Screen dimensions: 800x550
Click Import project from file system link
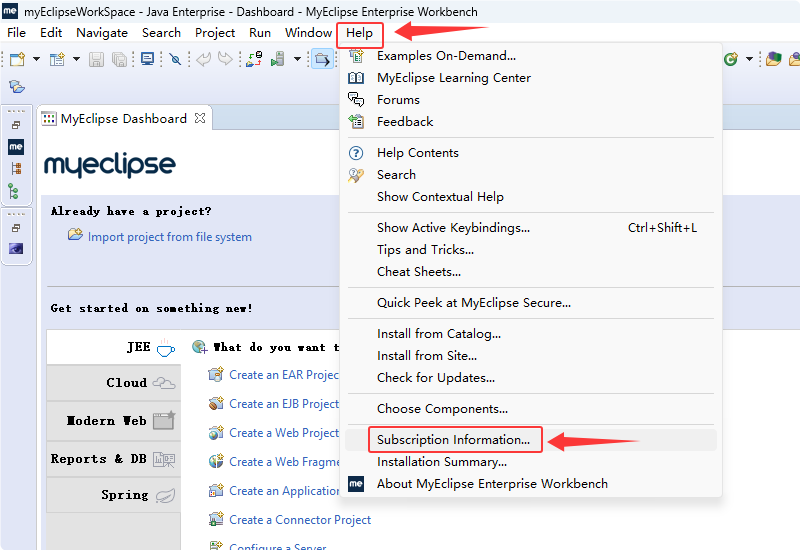pos(169,237)
